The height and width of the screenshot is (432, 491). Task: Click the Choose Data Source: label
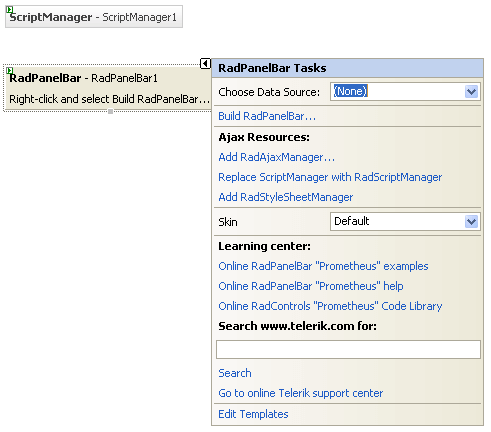coord(269,92)
